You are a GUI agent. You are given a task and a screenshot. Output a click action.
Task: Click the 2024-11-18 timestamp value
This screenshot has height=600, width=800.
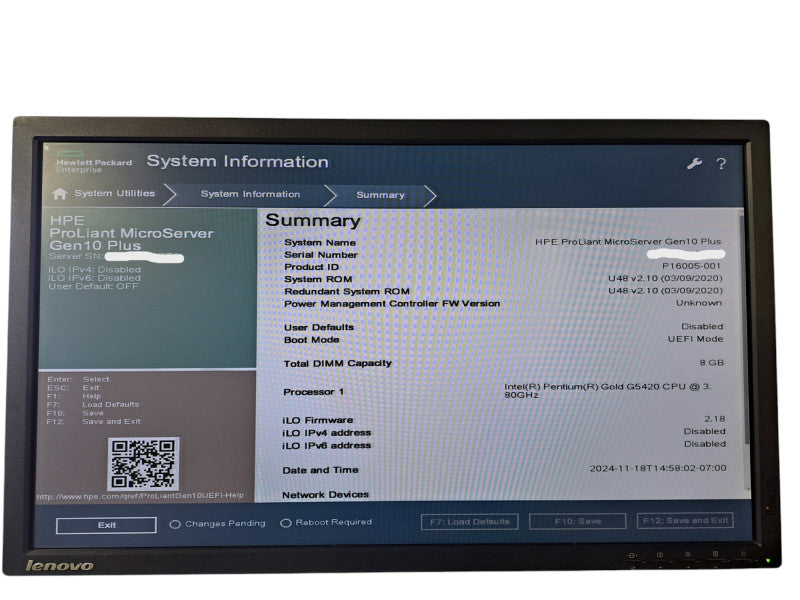pos(658,468)
